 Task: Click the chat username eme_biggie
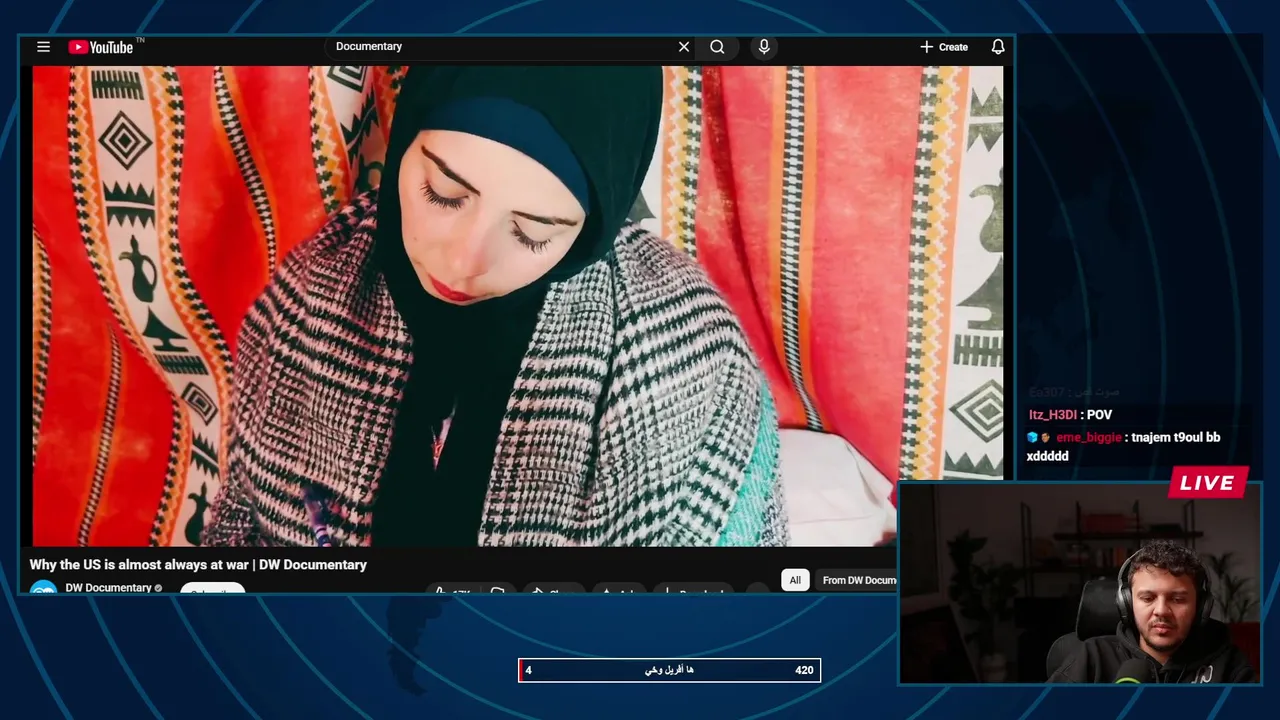pyautogui.click(x=1089, y=437)
